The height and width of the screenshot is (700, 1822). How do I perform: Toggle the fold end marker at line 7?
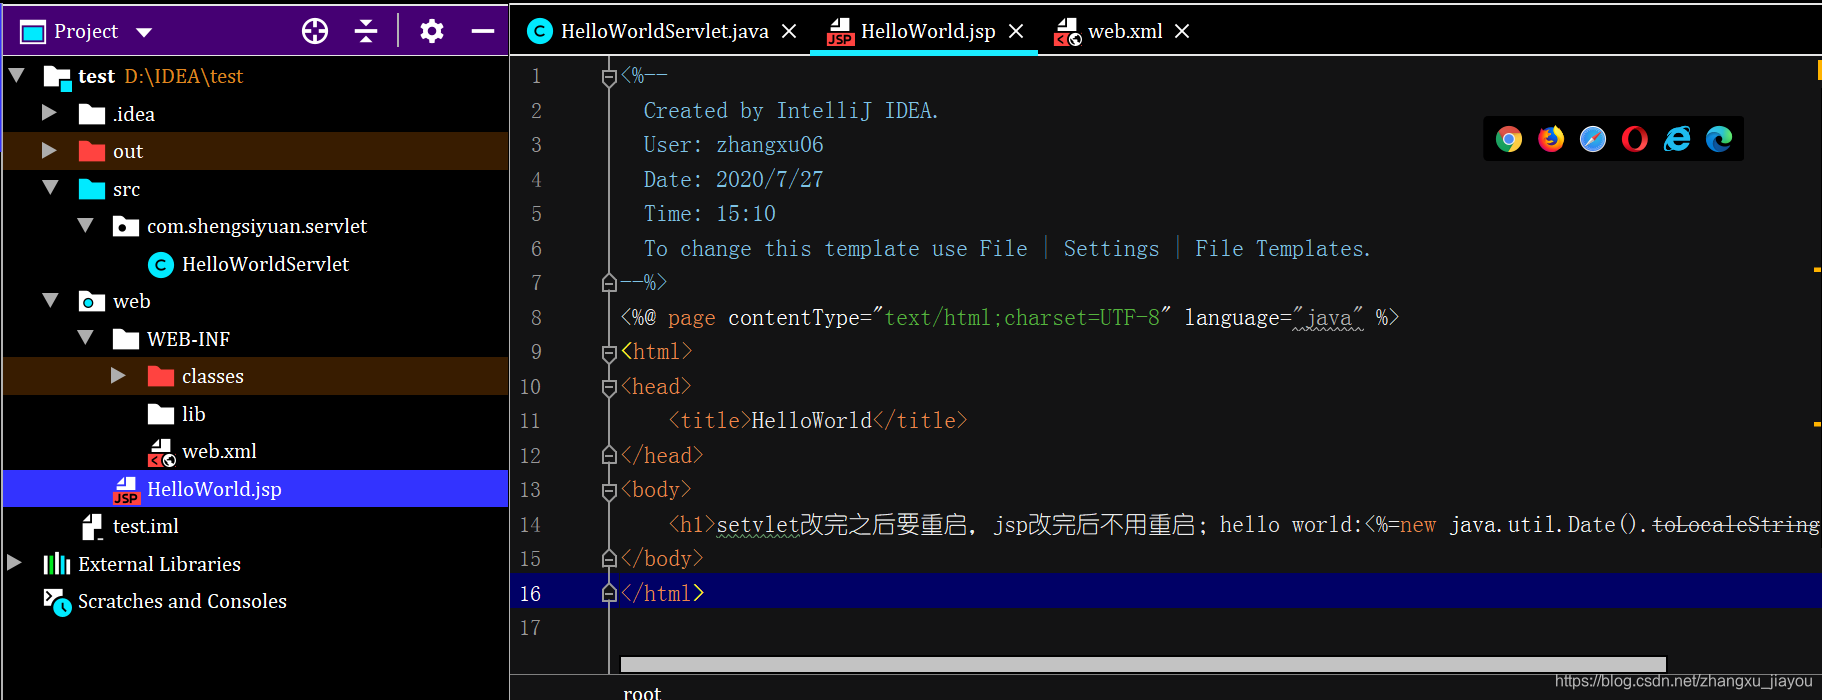click(609, 283)
